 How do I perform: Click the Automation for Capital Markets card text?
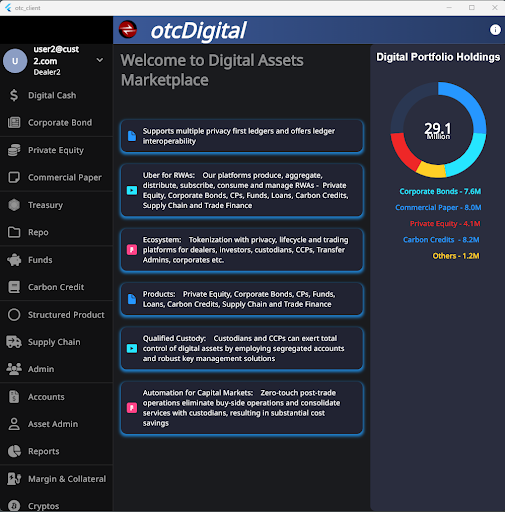(x=242, y=408)
